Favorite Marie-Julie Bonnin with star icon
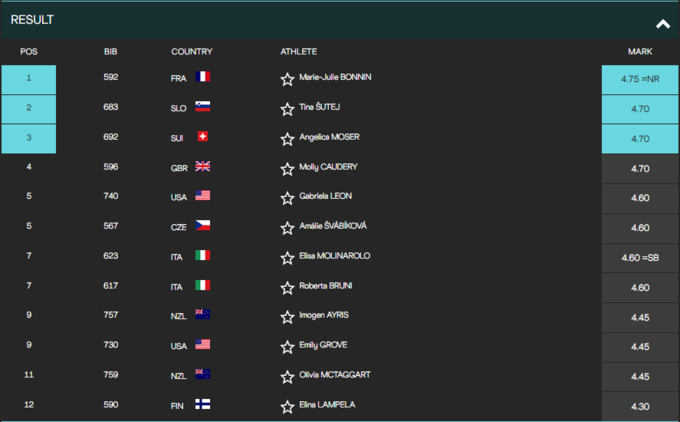This screenshot has height=422, width=680. [288, 79]
